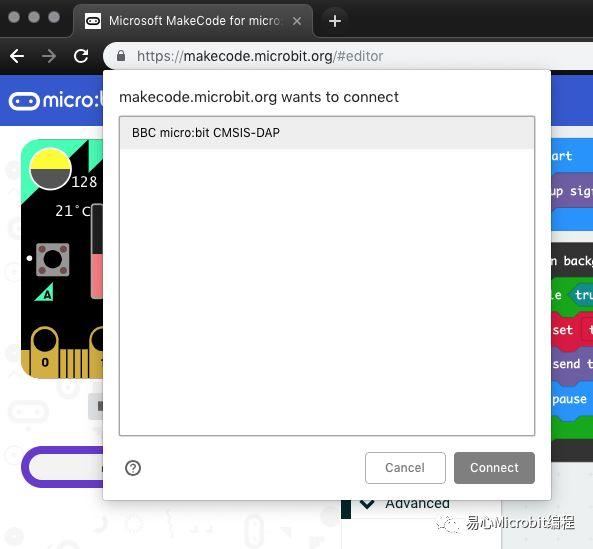Click button A on simulated micro:bit
This screenshot has width=593, height=549.
pyautogui.click(x=52, y=259)
